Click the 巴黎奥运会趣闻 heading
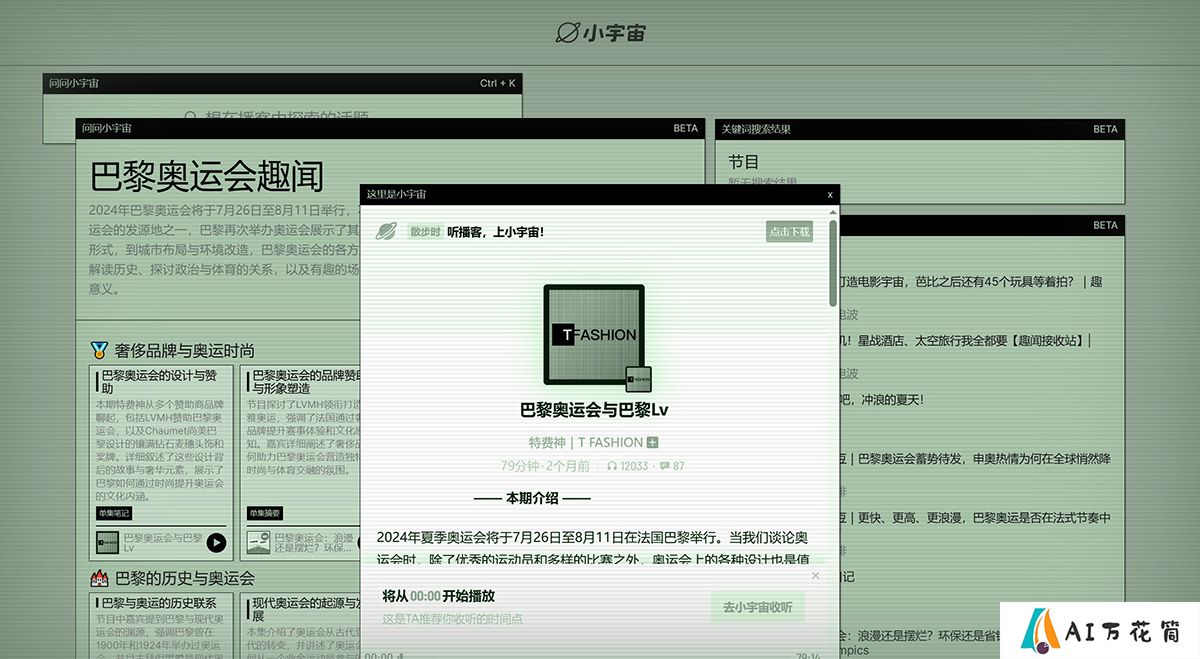The image size is (1200, 659). [207, 176]
